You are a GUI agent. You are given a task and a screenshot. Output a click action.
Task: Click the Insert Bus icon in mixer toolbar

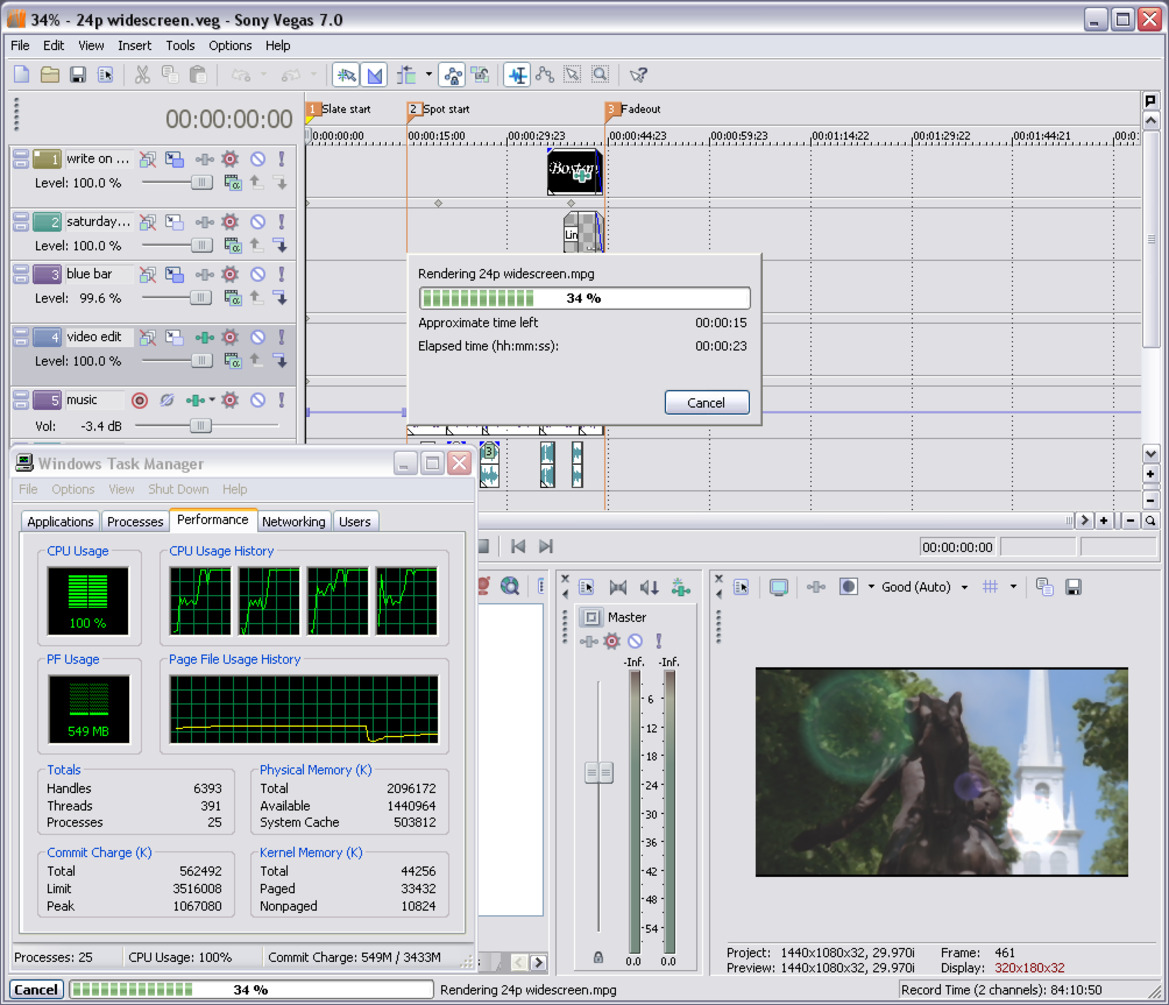[681, 587]
